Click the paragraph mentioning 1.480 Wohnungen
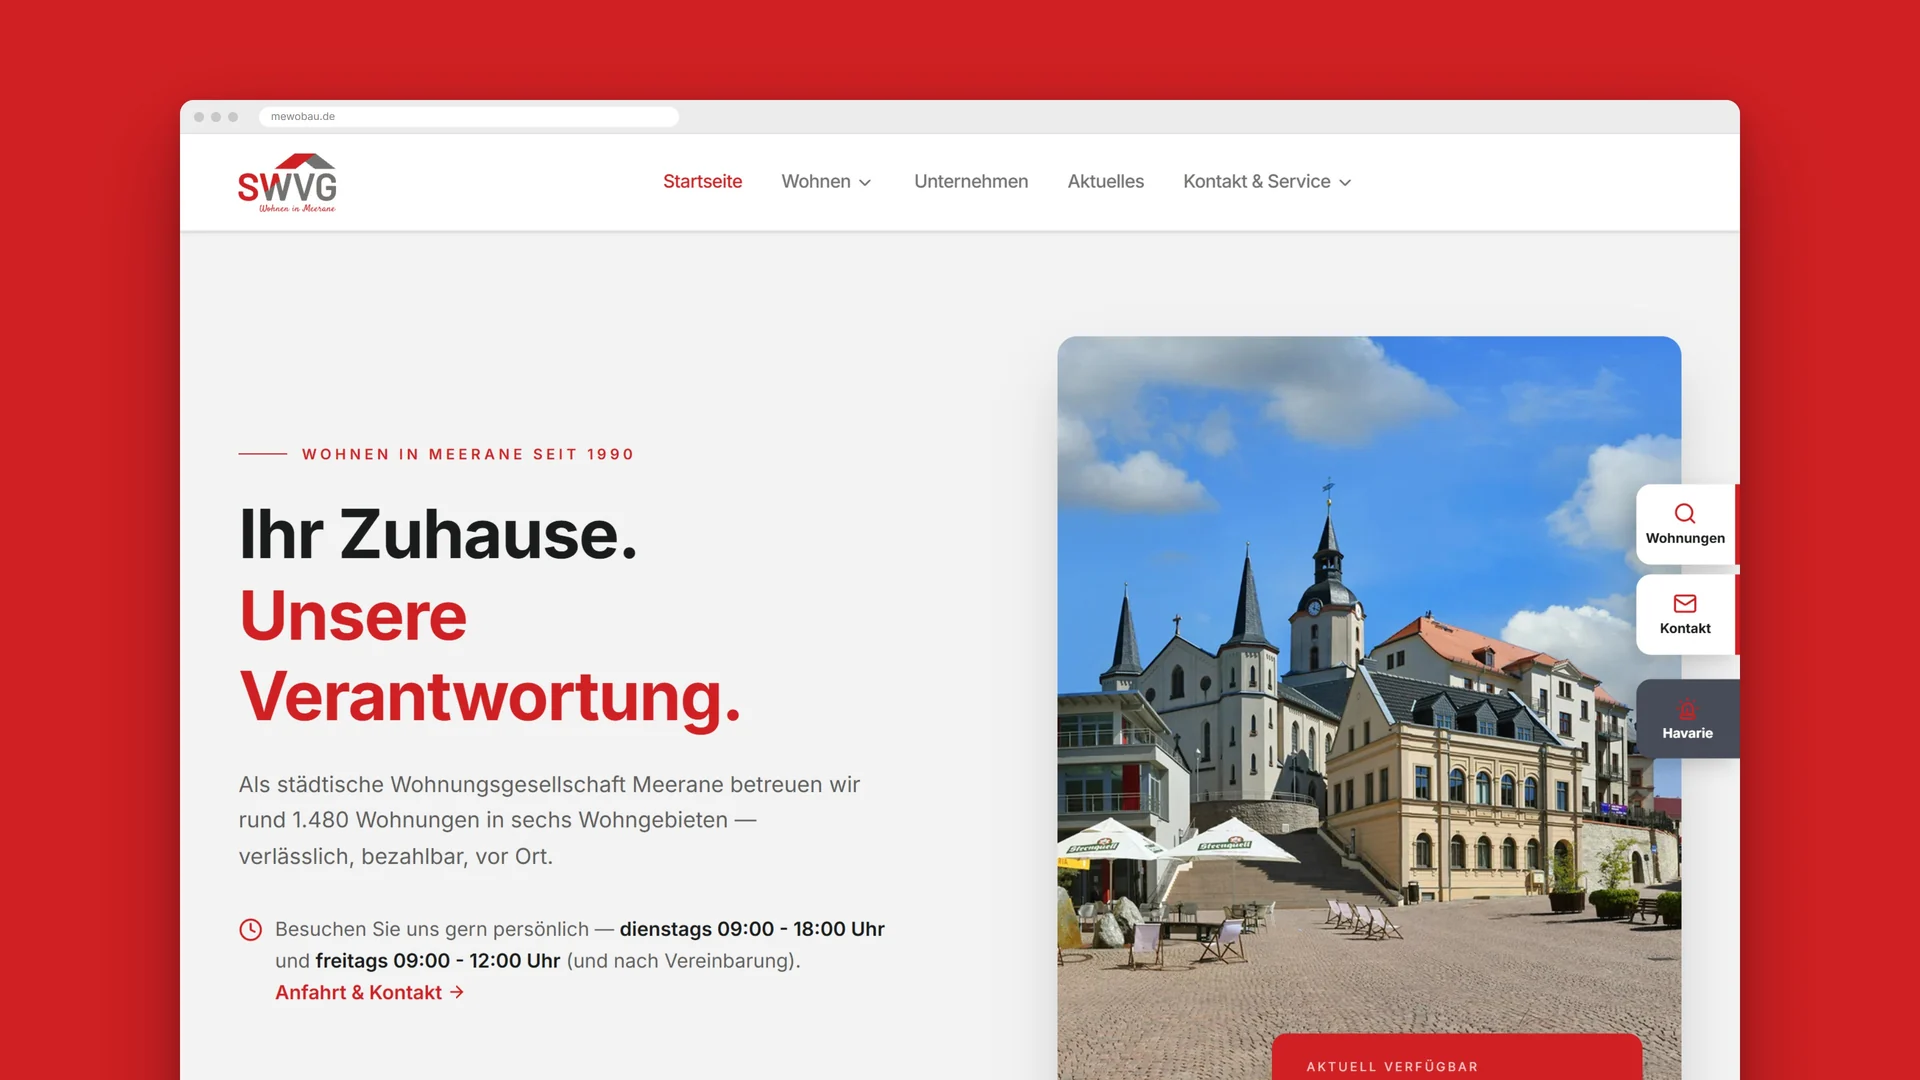Viewport: 1920px width, 1080px height. point(550,820)
